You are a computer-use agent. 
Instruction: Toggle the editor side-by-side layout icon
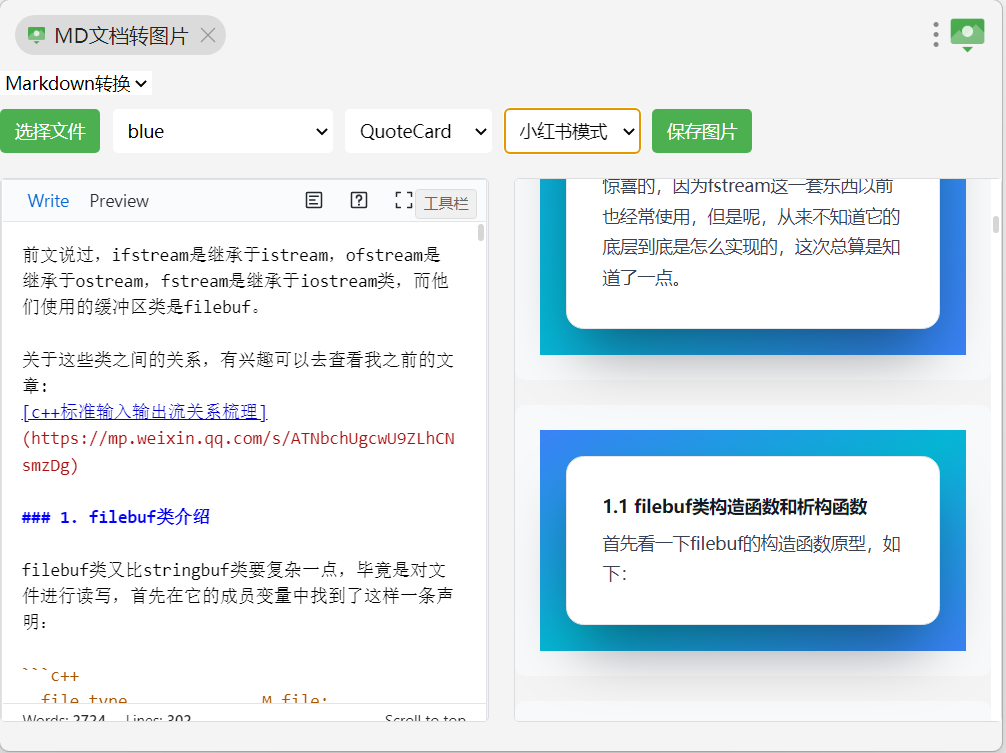tap(314, 200)
